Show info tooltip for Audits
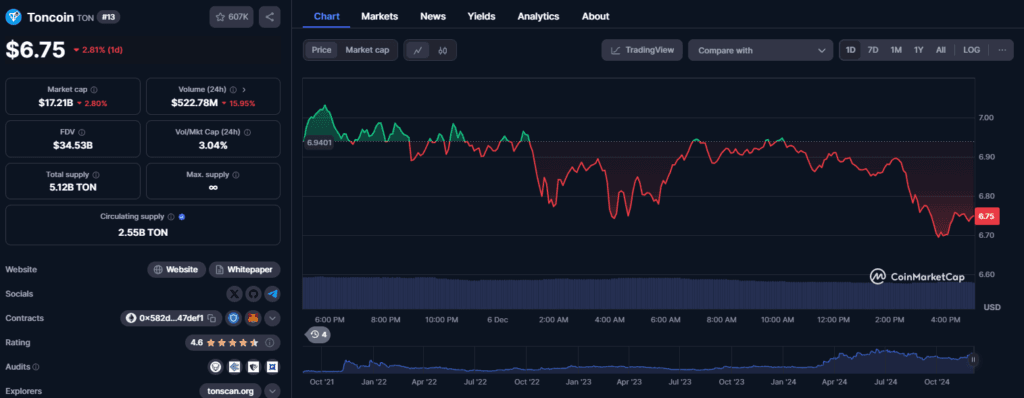1024x398 pixels. pyautogui.click(x=36, y=367)
